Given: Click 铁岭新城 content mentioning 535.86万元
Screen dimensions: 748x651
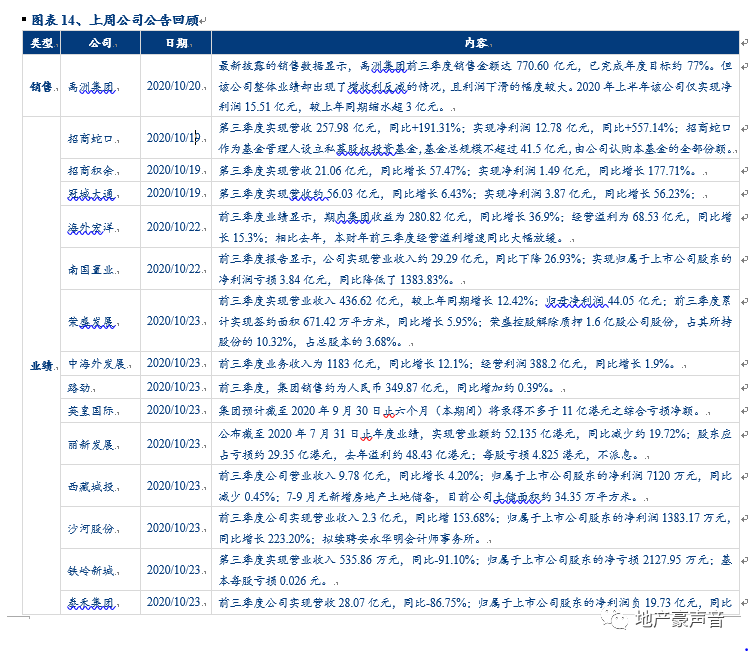Looking at the screenshot, I should coord(475,570).
